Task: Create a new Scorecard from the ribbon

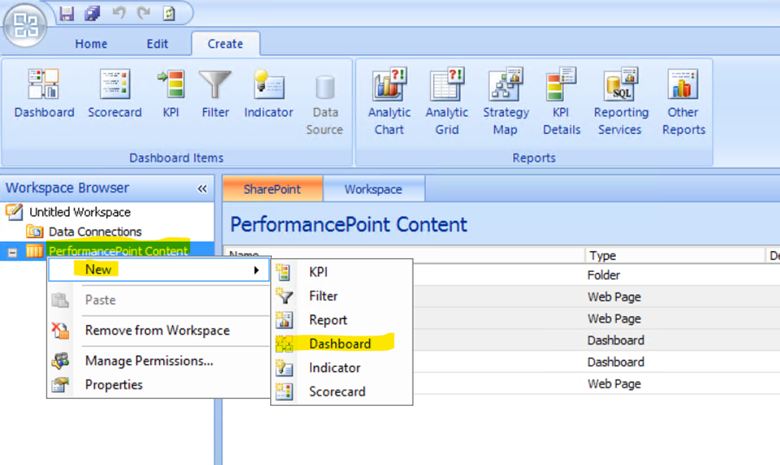Action: click(x=115, y=94)
